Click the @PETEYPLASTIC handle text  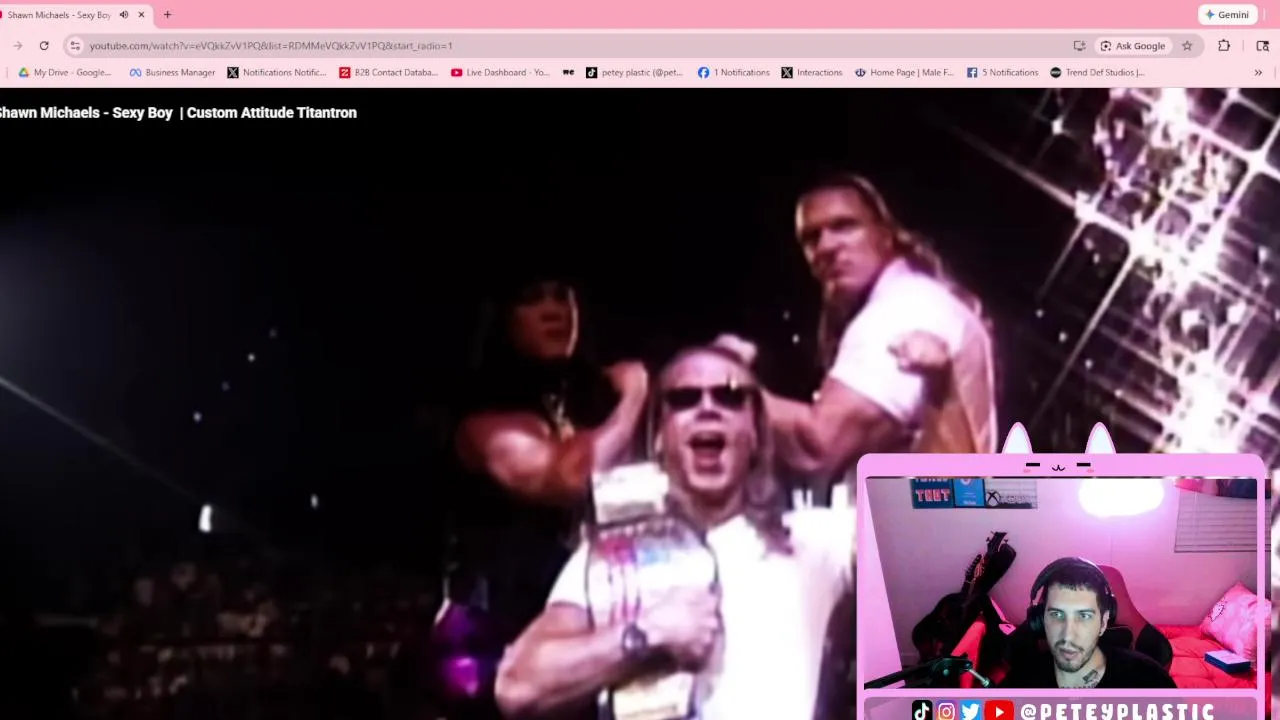point(1117,711)
